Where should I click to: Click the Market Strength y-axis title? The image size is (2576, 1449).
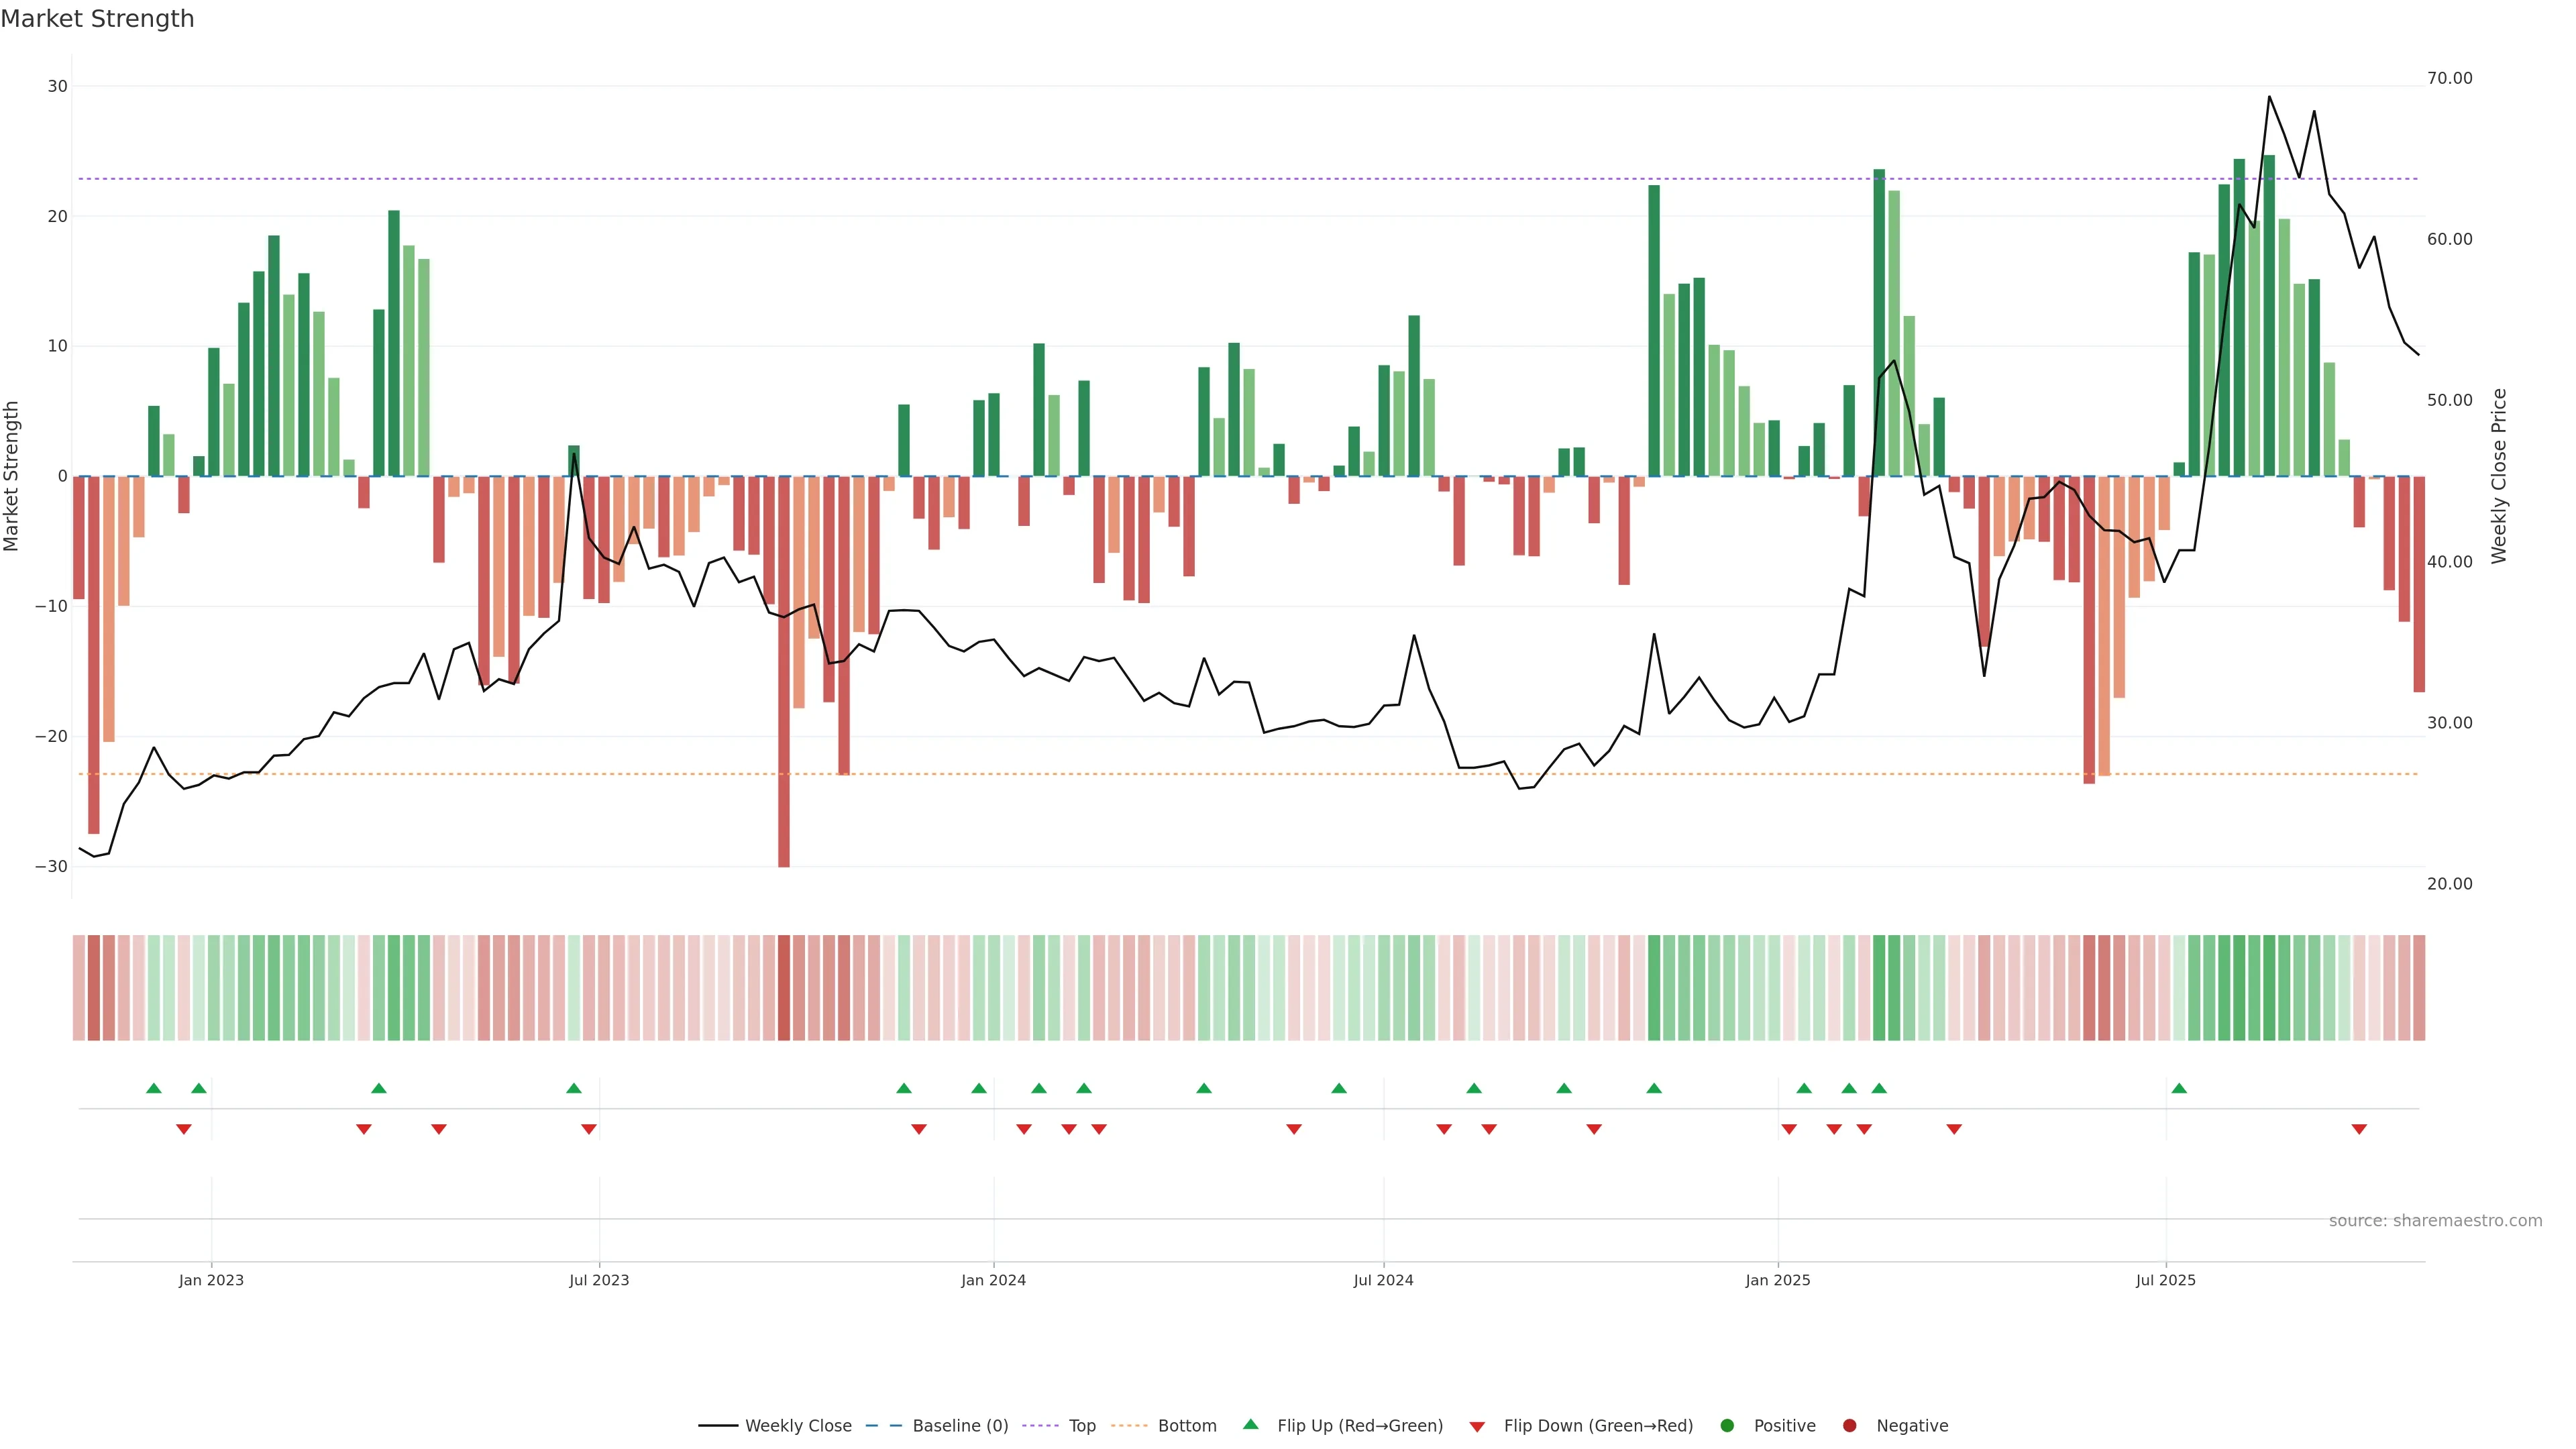tap(12, 476)
